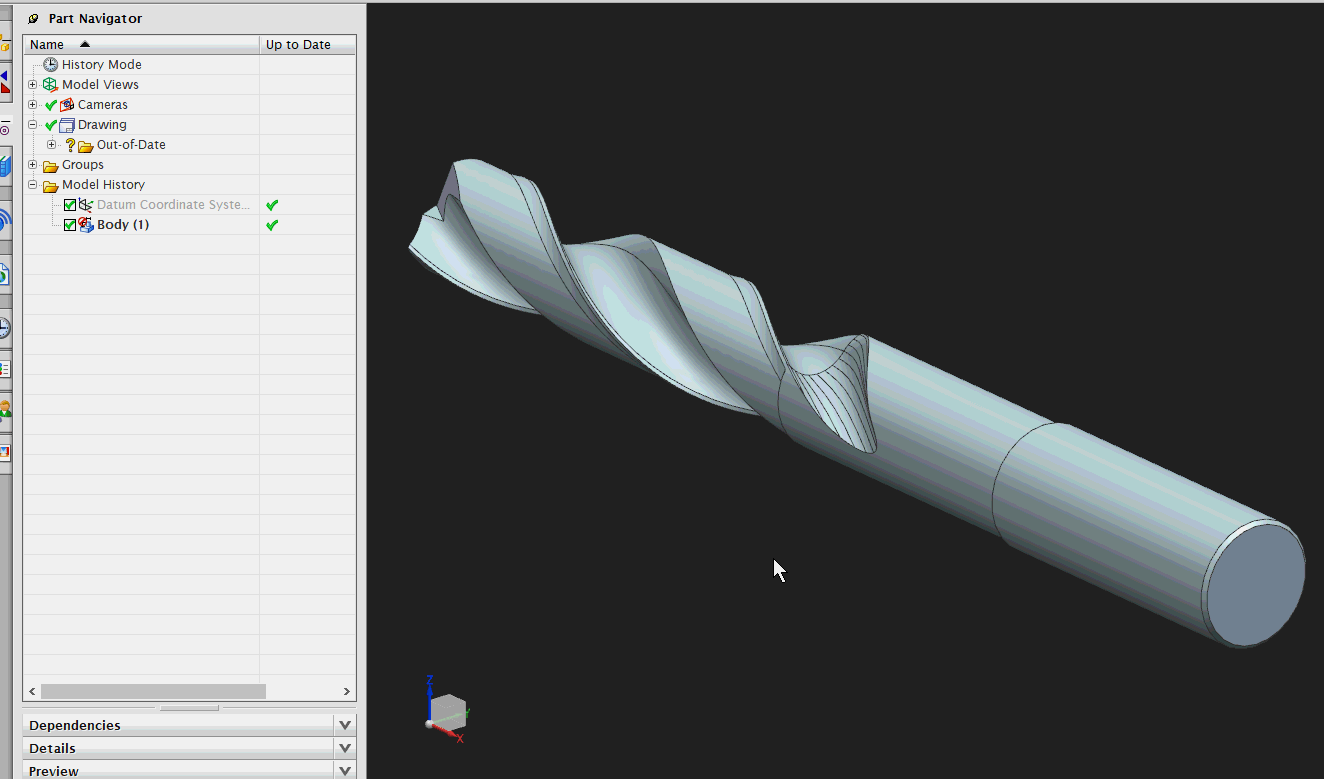Uncheck the Datum Coordinate System checkbox
The width and height of the screenshot is (1324, 779).
(x=70, y=205)
